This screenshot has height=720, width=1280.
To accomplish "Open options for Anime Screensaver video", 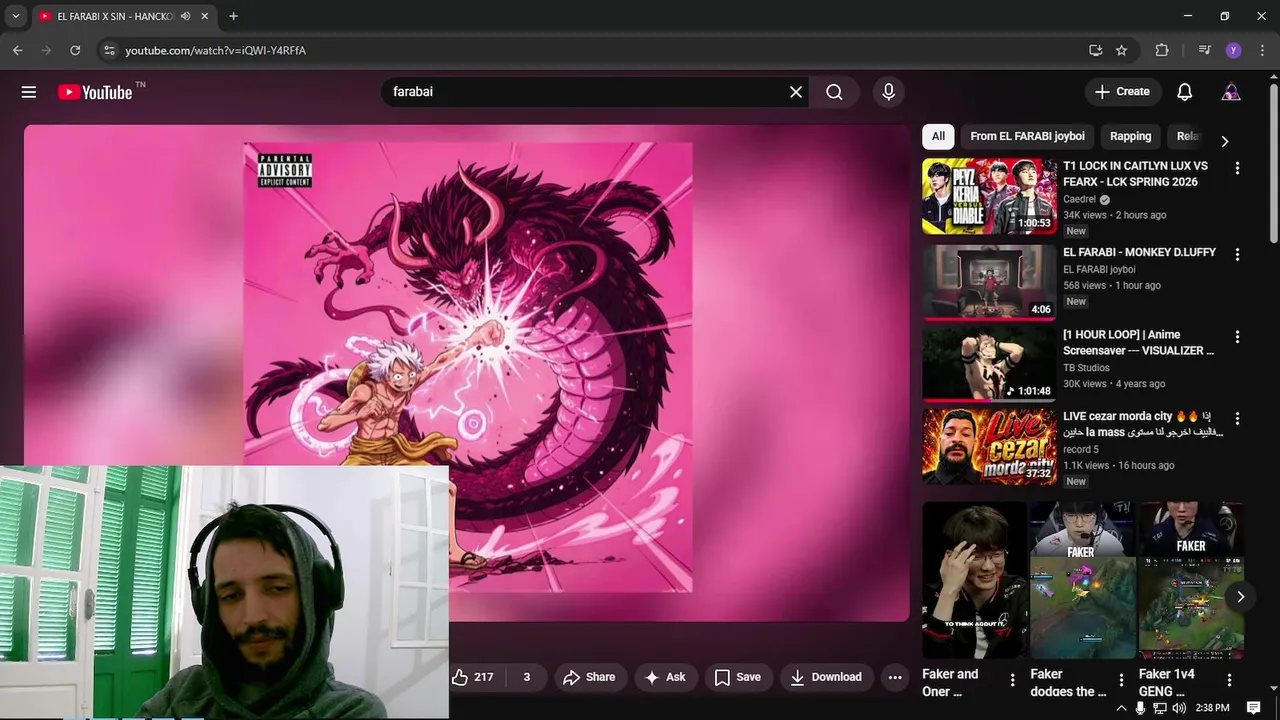I will click(1237, 337).
